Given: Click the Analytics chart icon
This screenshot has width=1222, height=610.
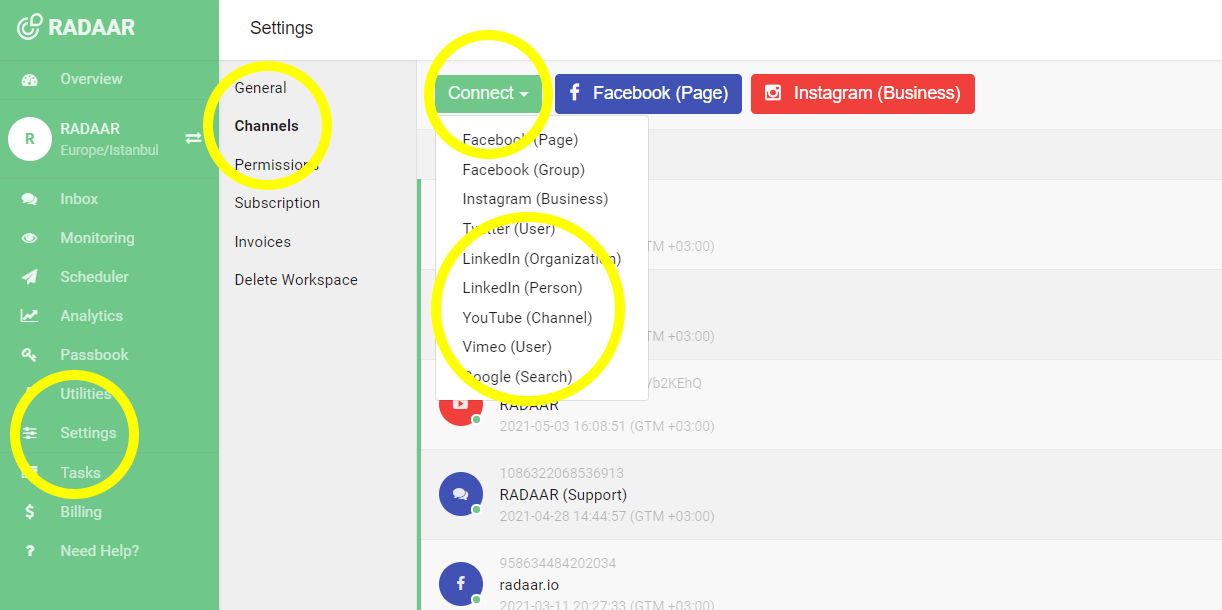Looking at the screenshot, I should [x=29, y=316].
